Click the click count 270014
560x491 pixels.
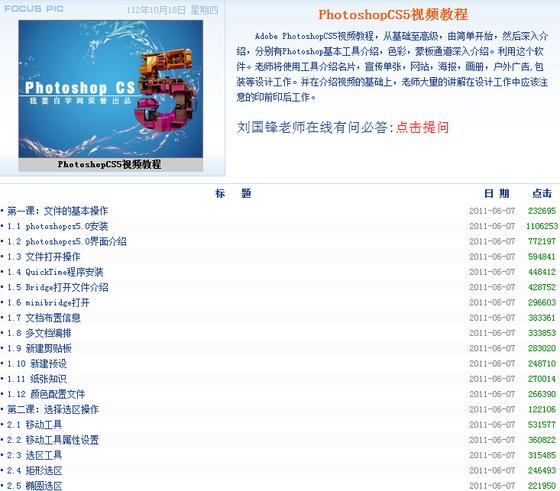pos(542,379)
